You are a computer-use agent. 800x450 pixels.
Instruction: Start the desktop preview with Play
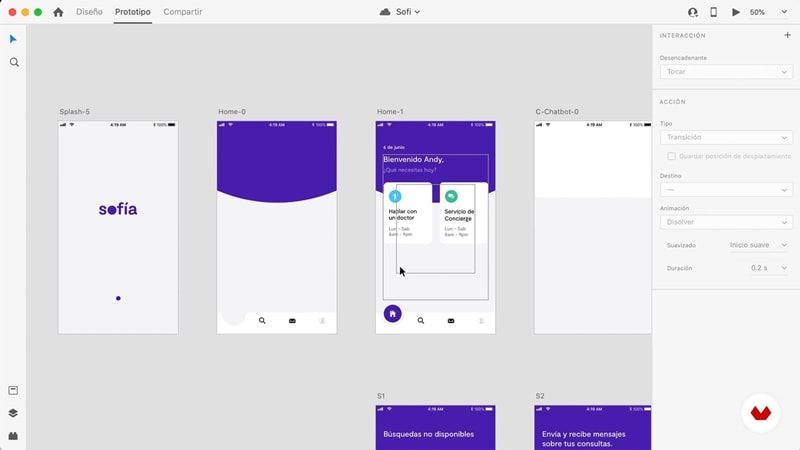point(736,12)
